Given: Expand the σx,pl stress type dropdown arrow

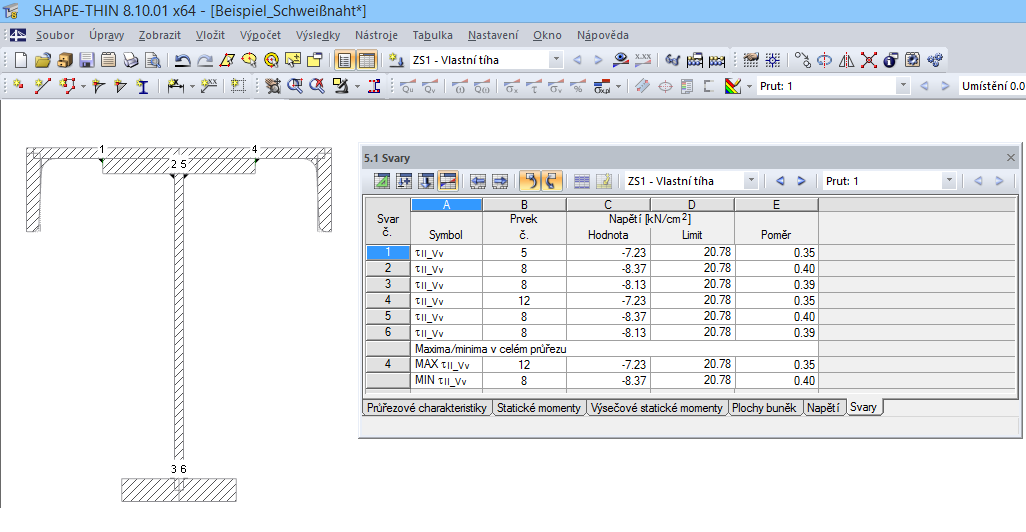Looking at the screenshot, I should click(618, 86).
